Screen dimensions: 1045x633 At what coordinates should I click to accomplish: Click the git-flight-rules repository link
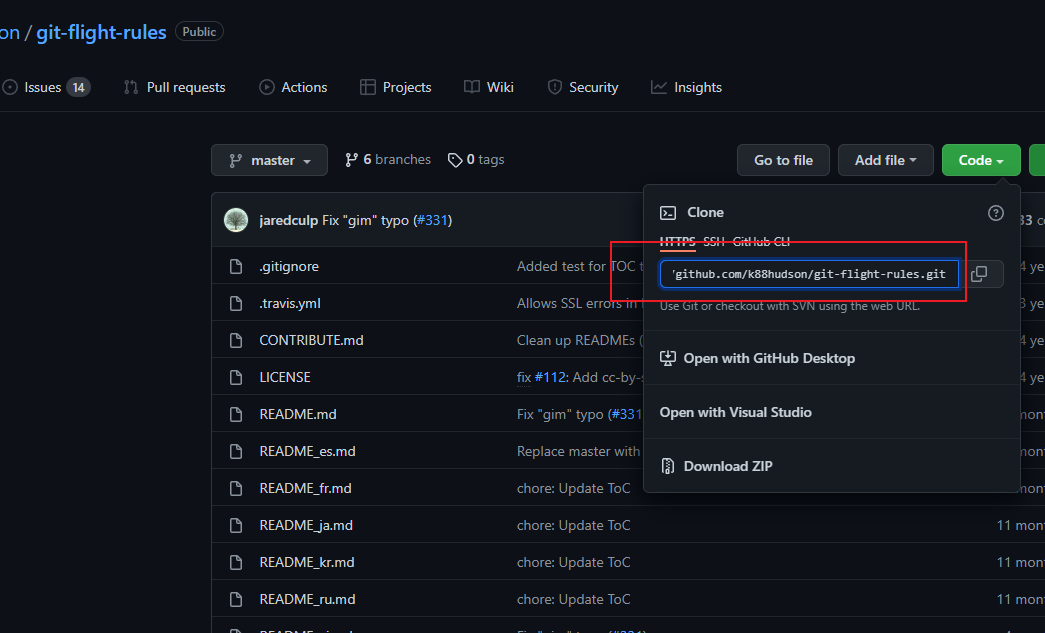[101, 32]
